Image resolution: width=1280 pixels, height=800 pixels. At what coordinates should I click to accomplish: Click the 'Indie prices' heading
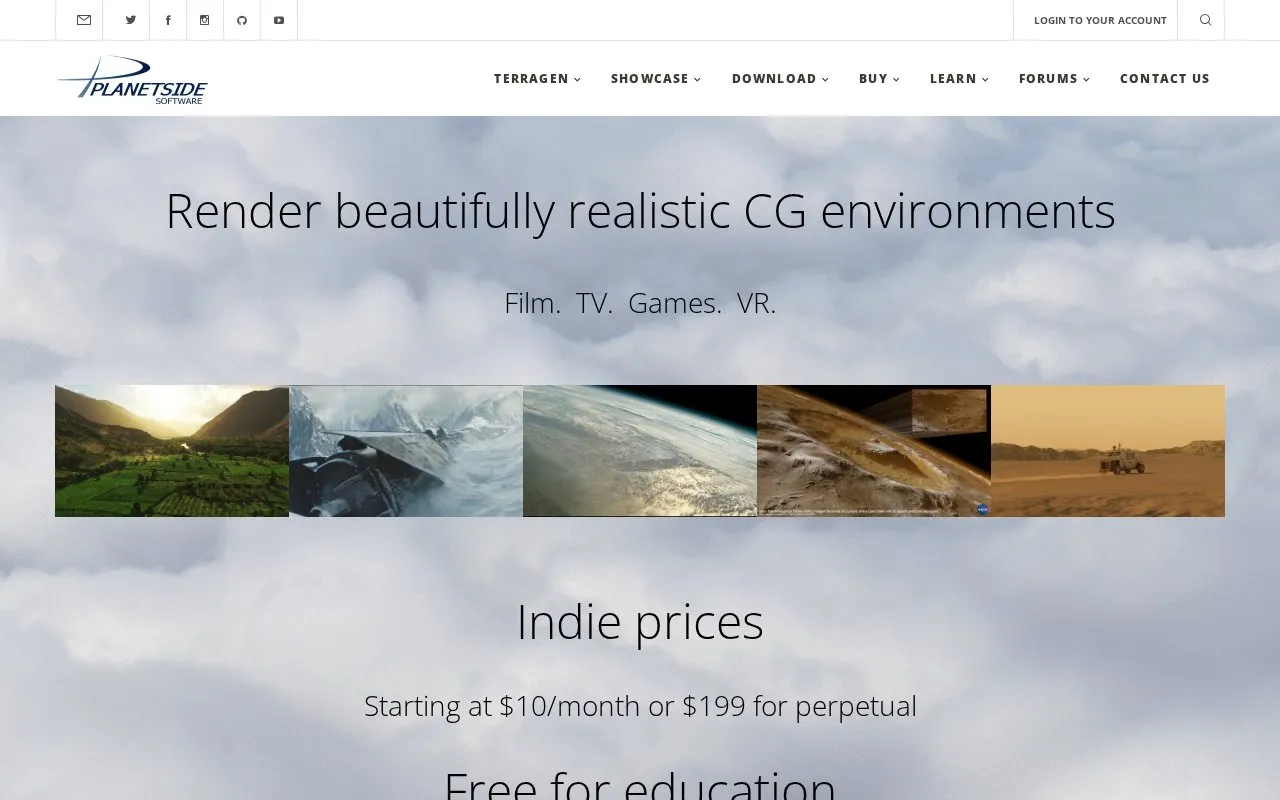point(640,622)
